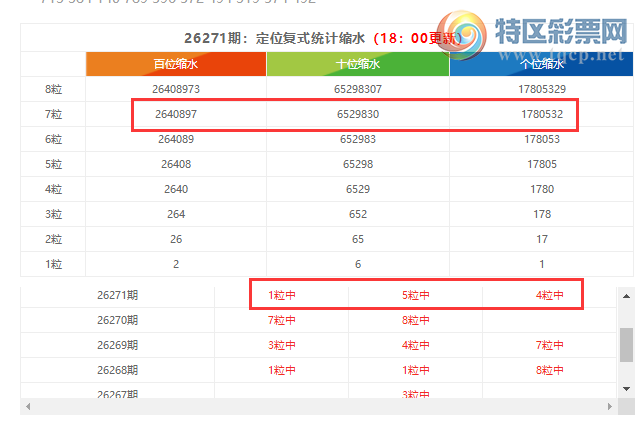Viewport: 637px width, 435px height.
Task: Click the vertical scrollbar up arrow
Action: coord(626,296)
